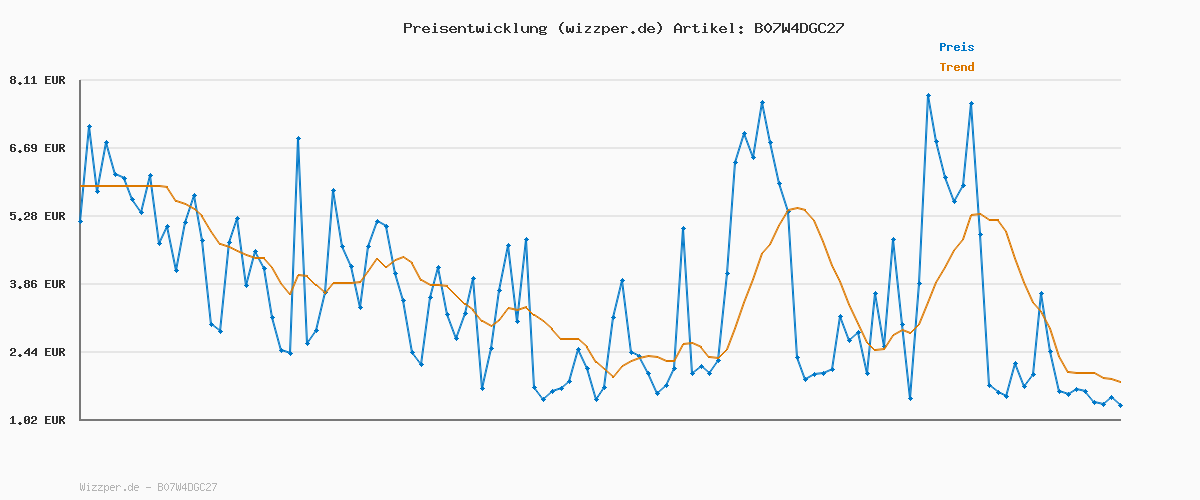
Task: Click the Preis legend label
Action: (x=956, y=47)
